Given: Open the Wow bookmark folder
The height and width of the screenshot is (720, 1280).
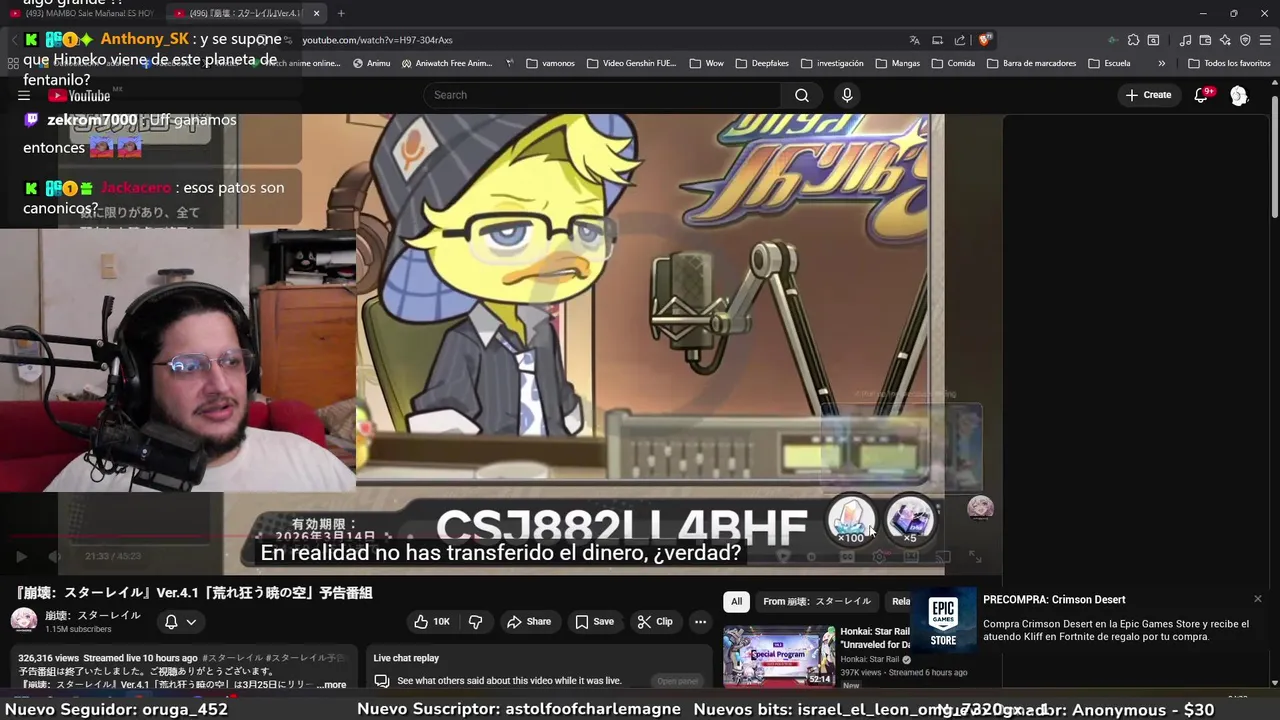Looking at the screenshot, I should 706,63.
